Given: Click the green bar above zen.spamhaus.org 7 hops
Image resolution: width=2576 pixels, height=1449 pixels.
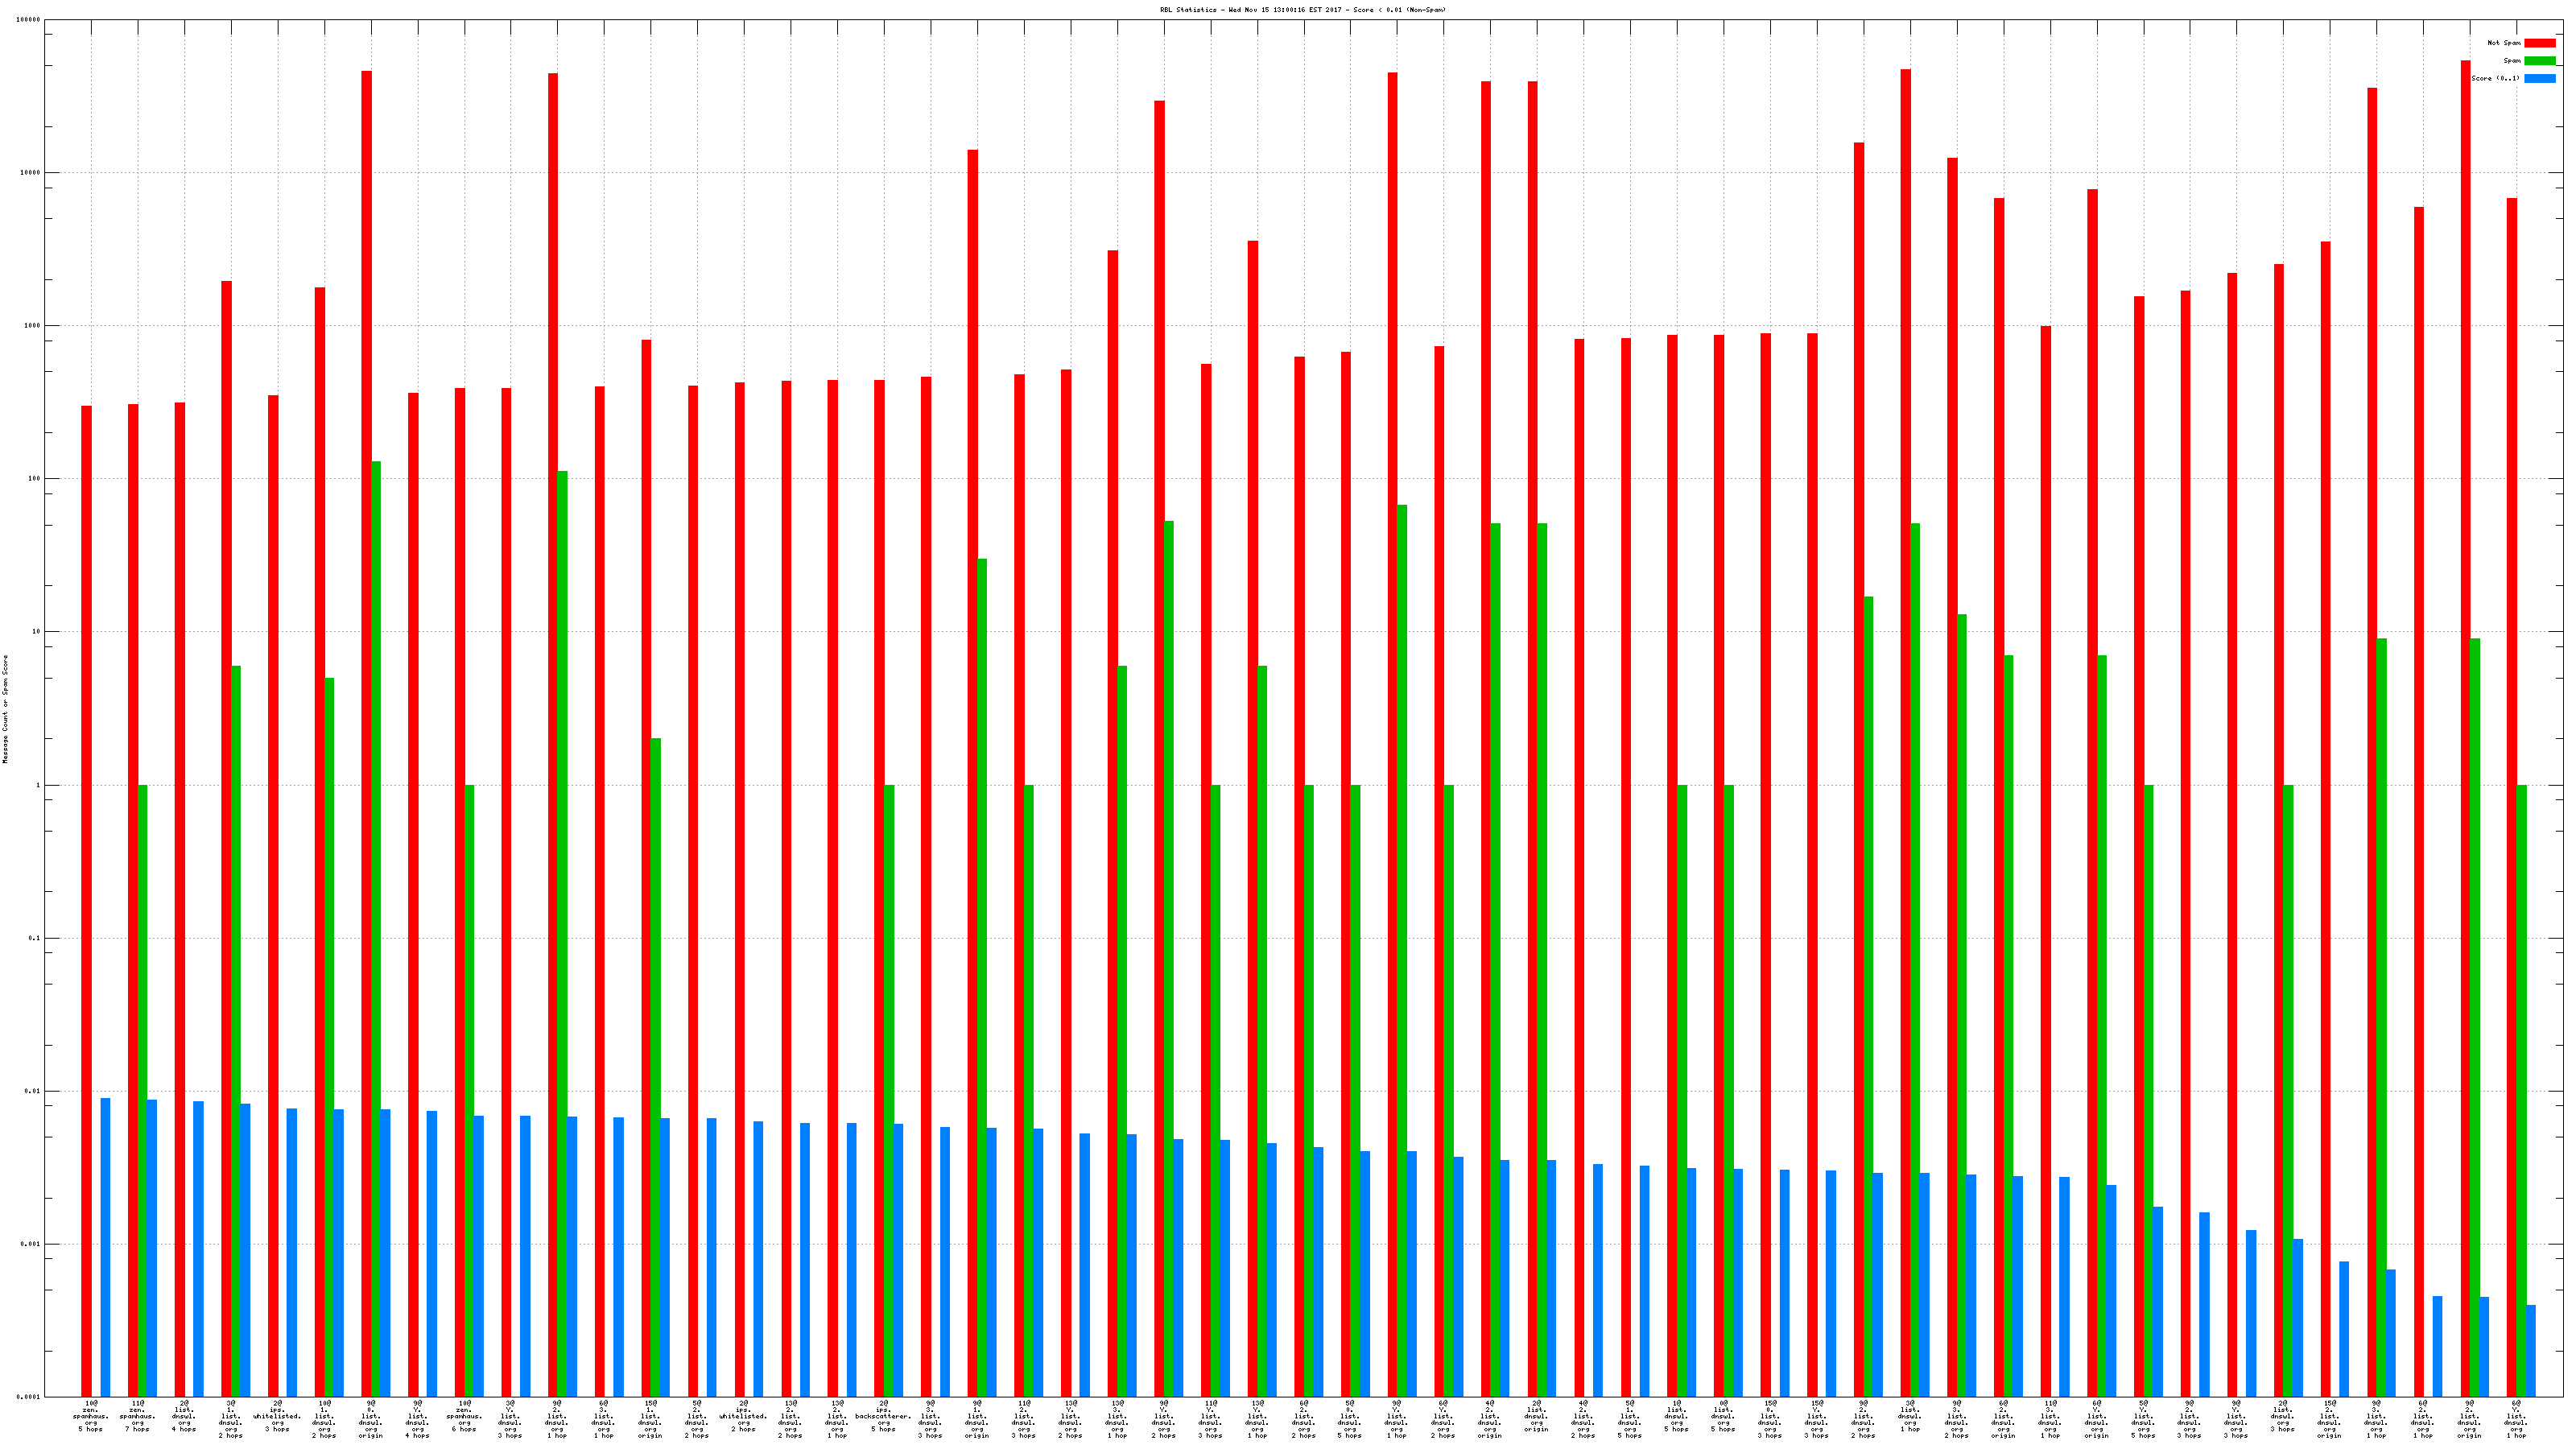Looking at the screenshot, I should point(142,1090).
